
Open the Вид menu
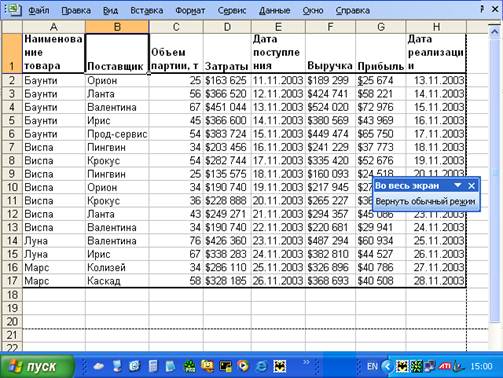(110, 11)
